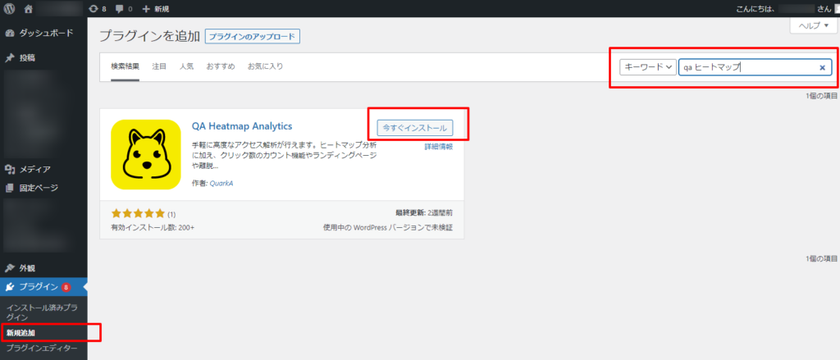This screenshot has width=840, height=360.
Task: Clear search with the x icon
Action: [x=822, y=68]
